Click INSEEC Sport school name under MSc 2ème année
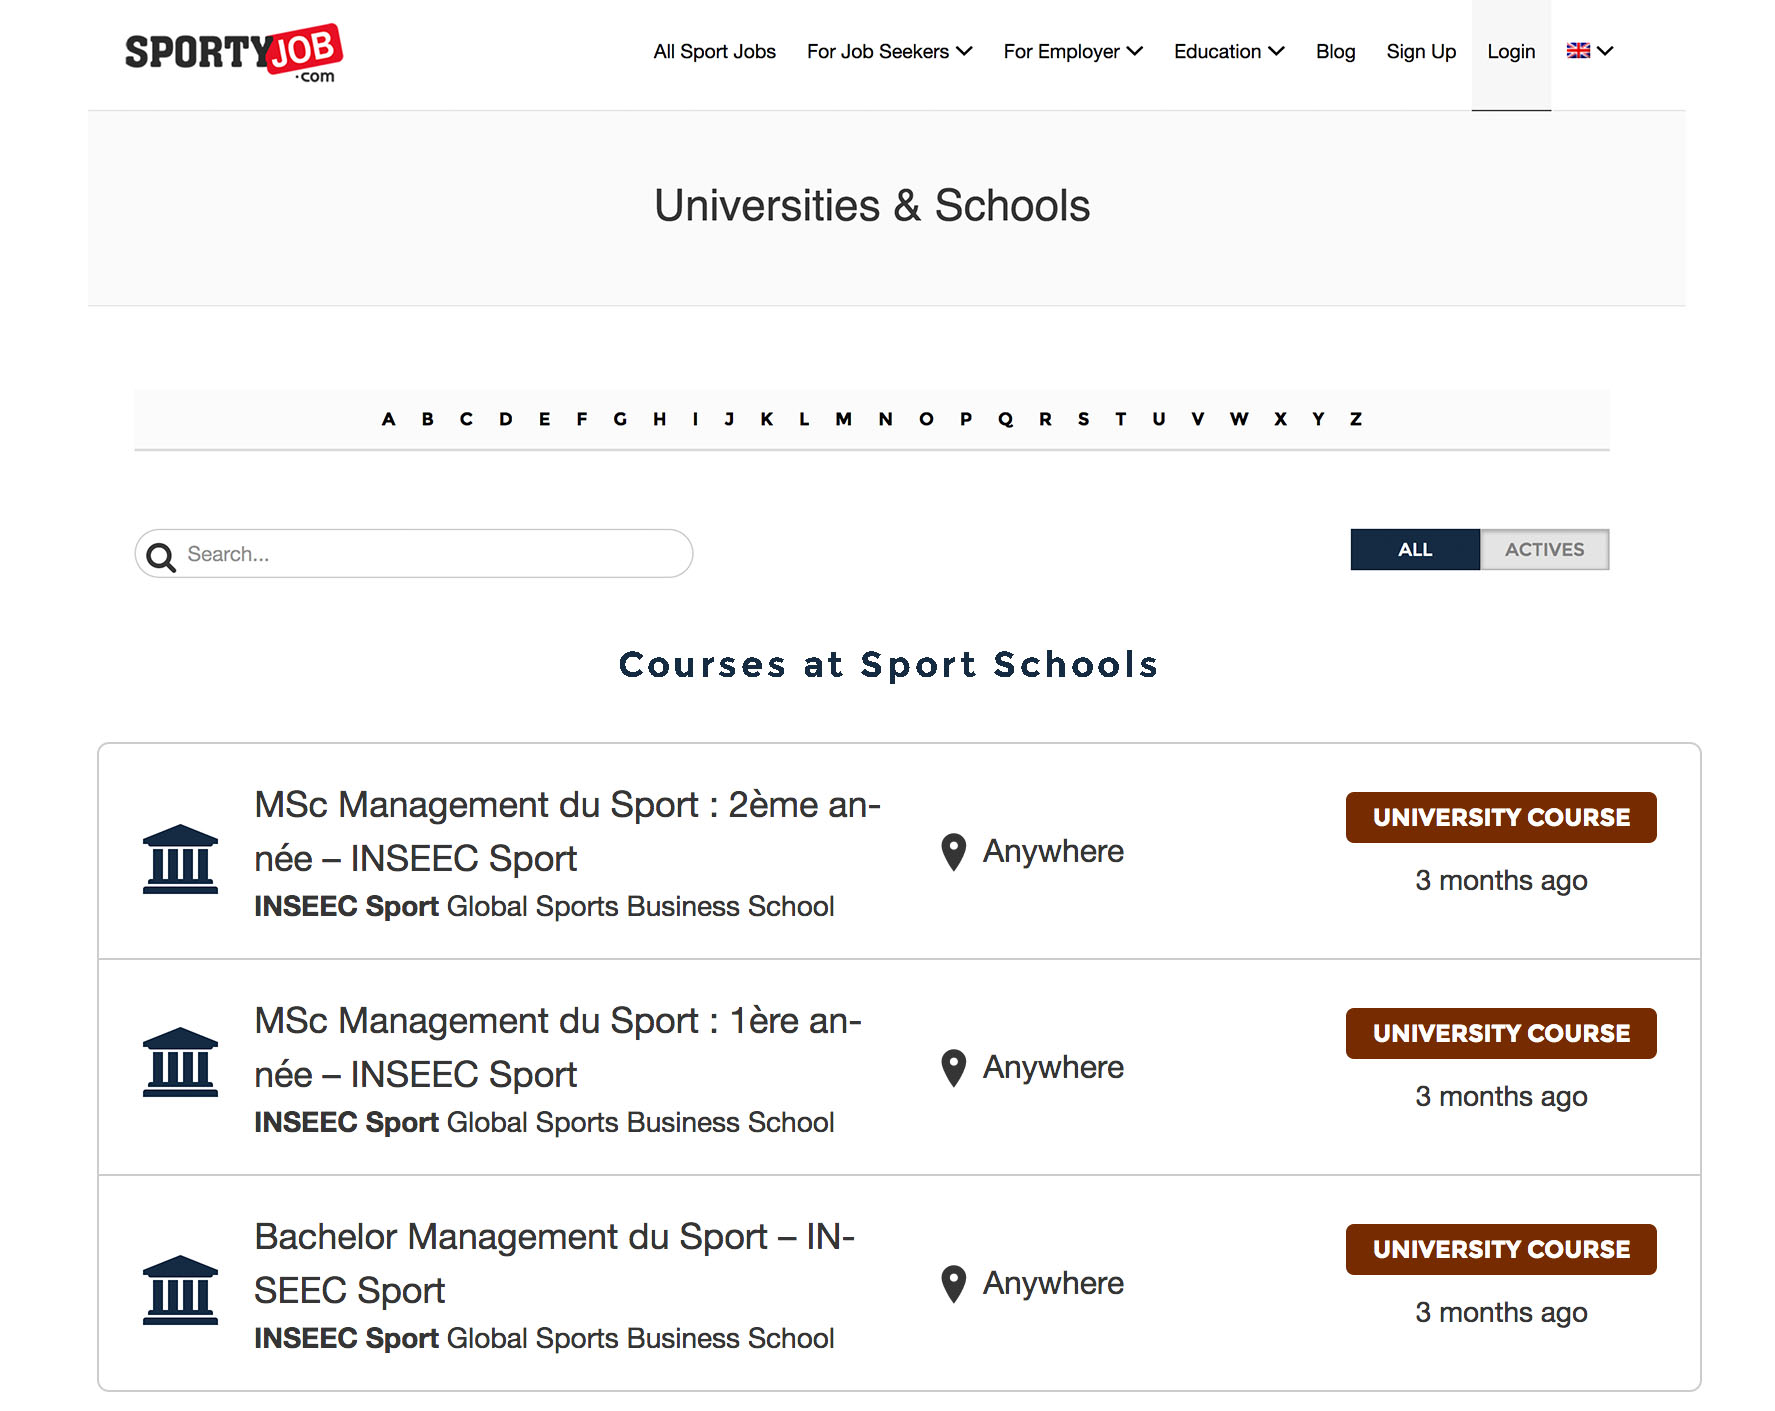Screen dimensions: 1775x1411 tap(346, 906)
